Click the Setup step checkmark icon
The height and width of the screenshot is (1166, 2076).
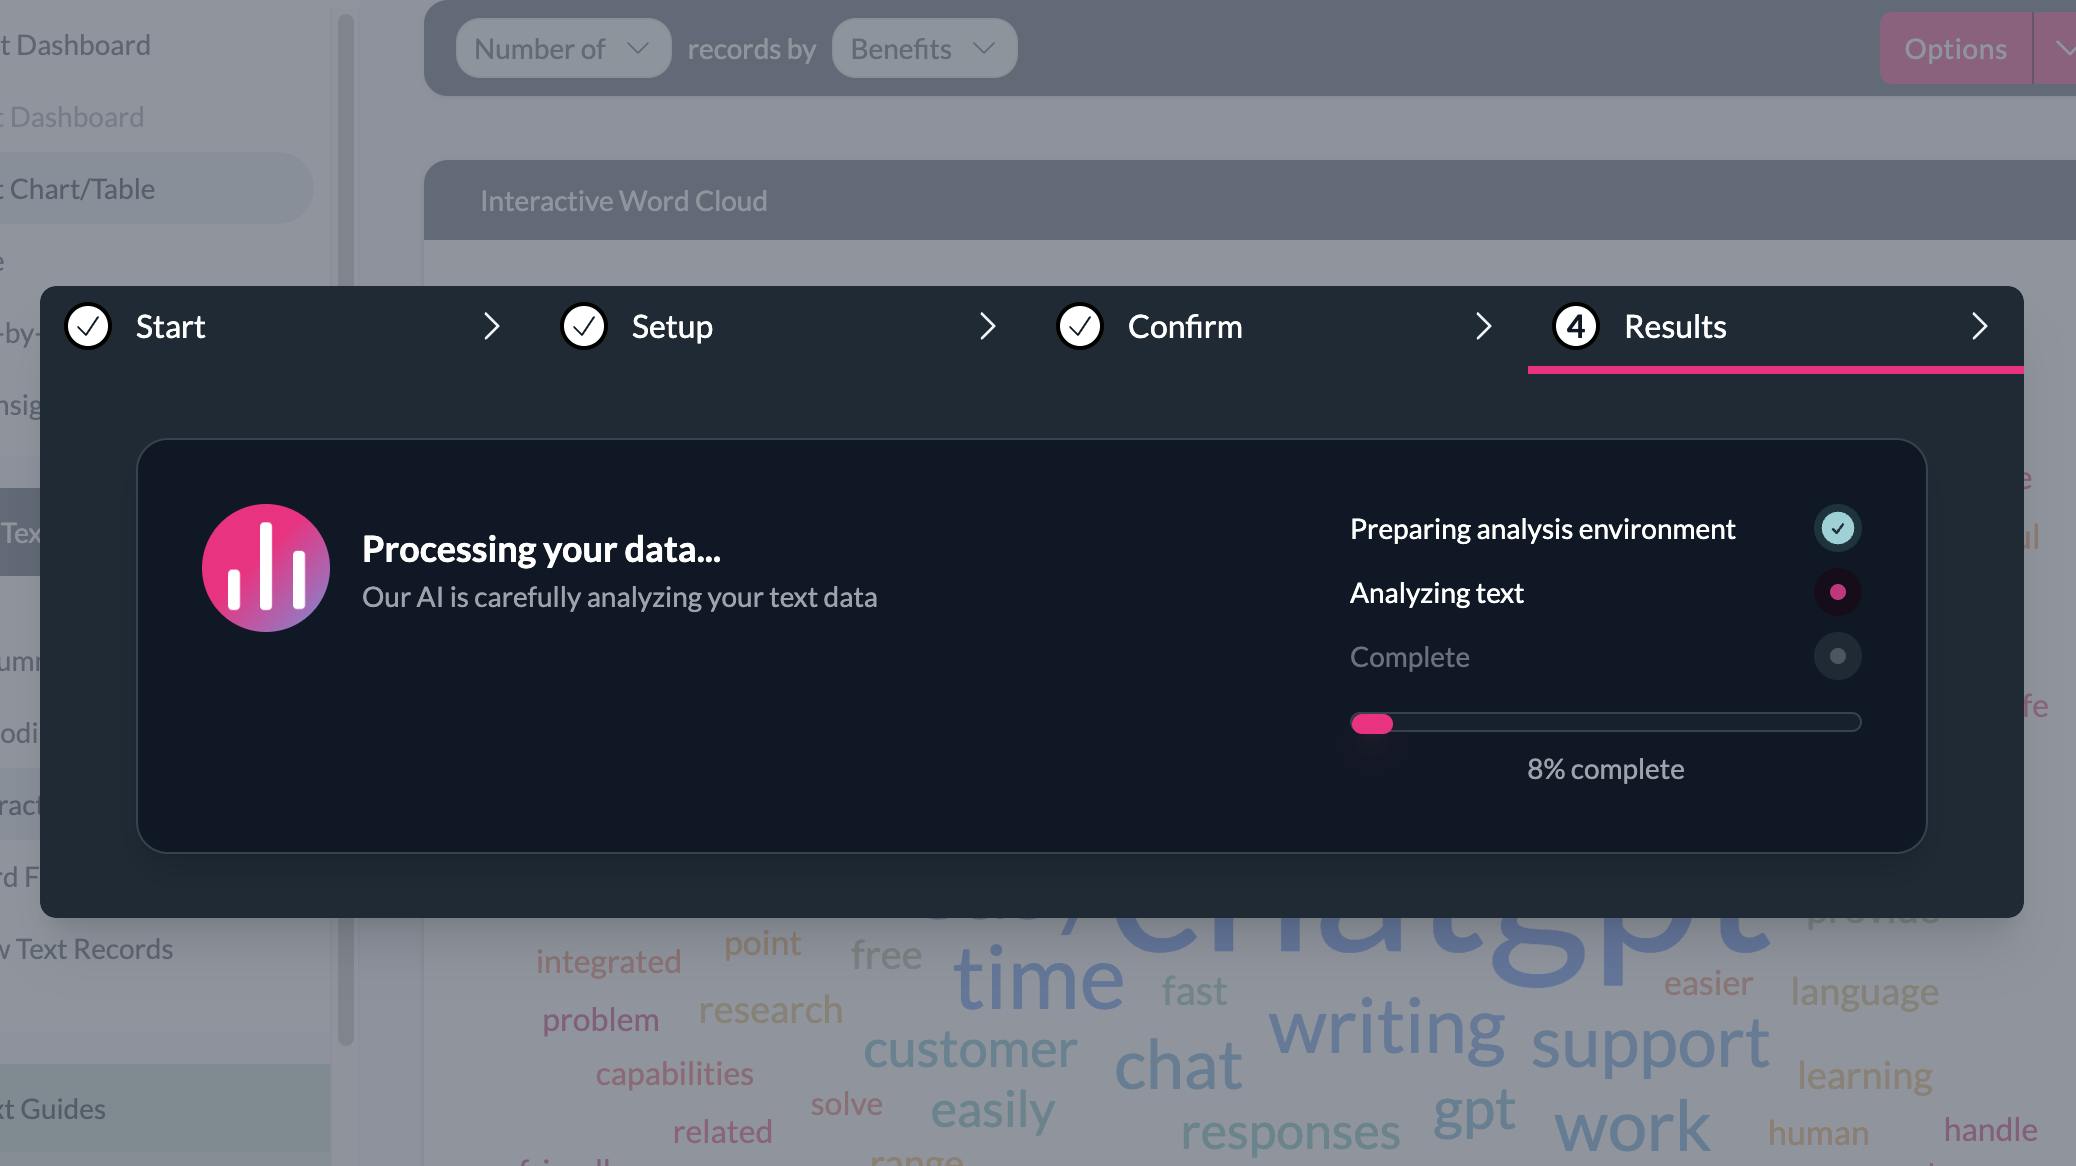click(584, 326)
